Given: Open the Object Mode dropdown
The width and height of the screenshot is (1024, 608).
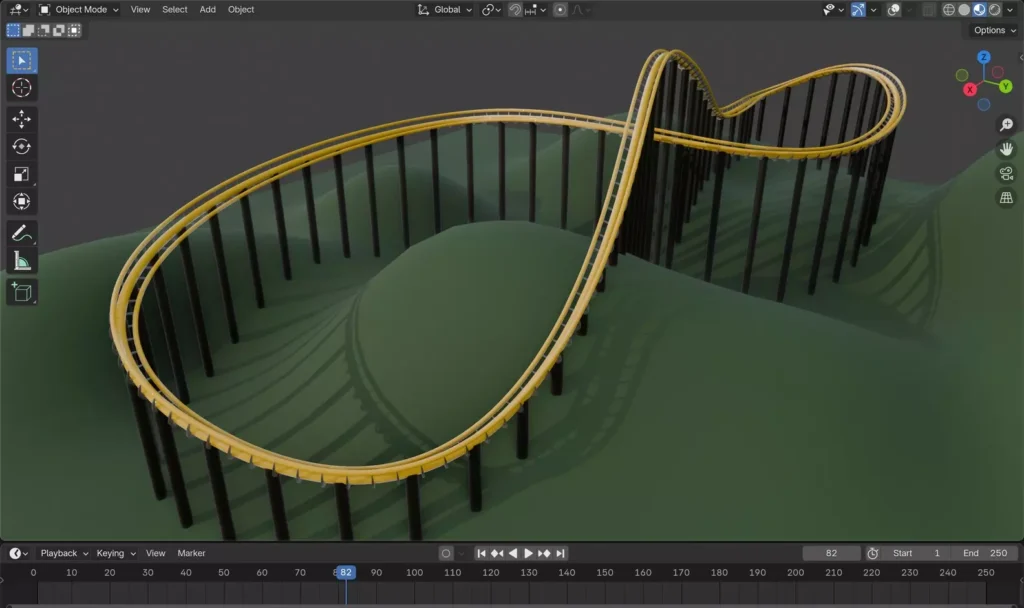Looking at the screenshot, I should coord(79,10).
